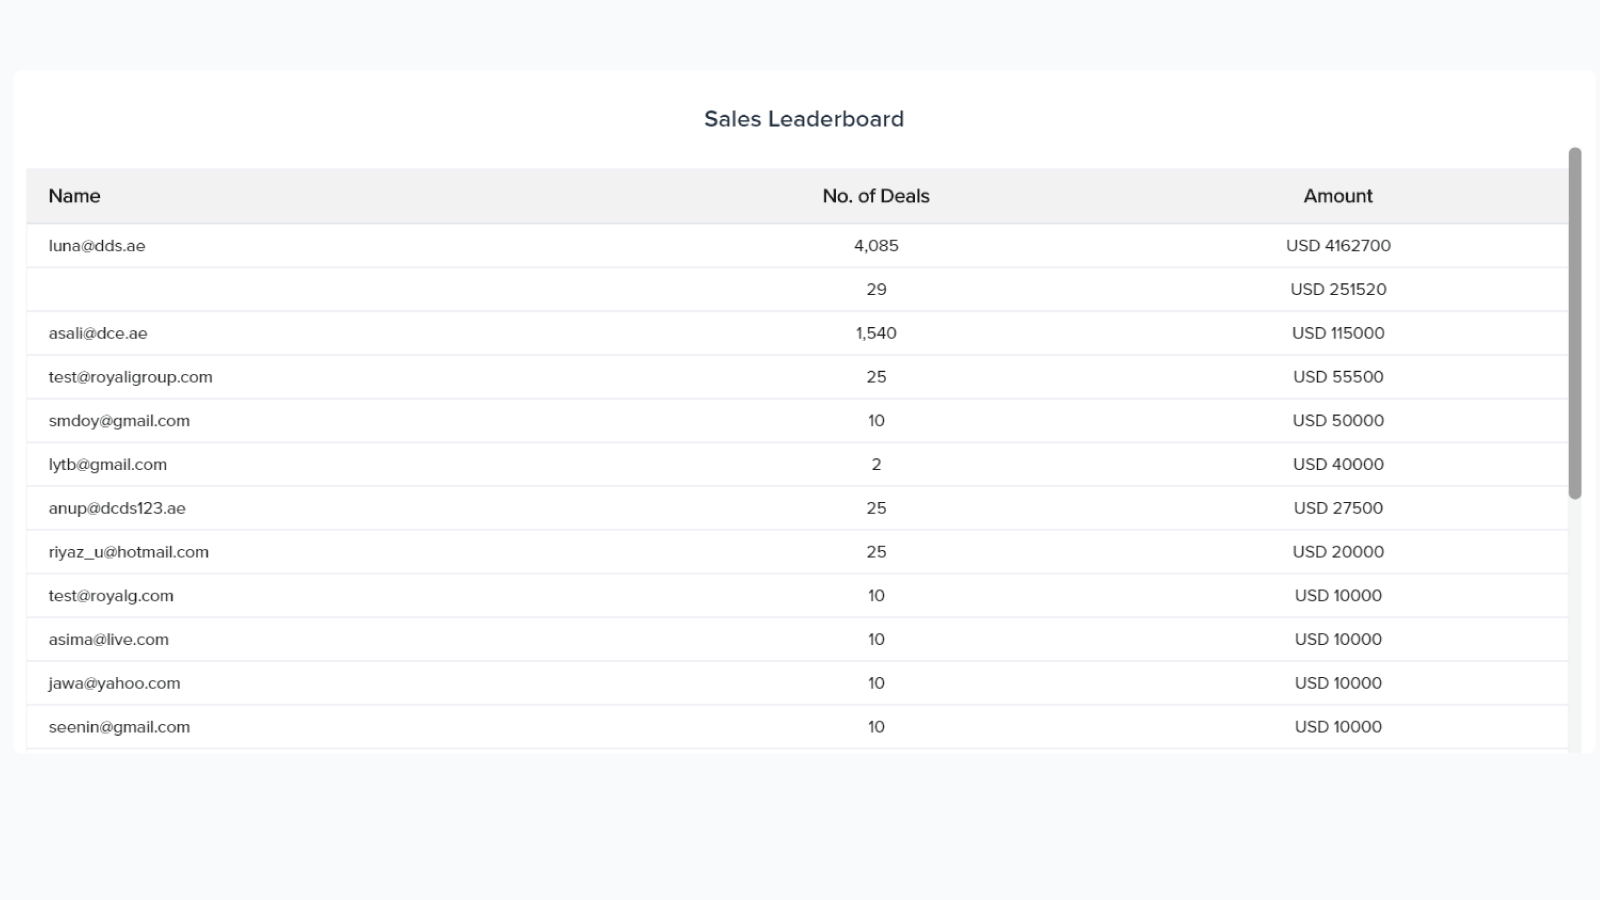Select anup@dcds123.ae in the table
Viewport: 1600px width, 900px height.
(117, 508)
